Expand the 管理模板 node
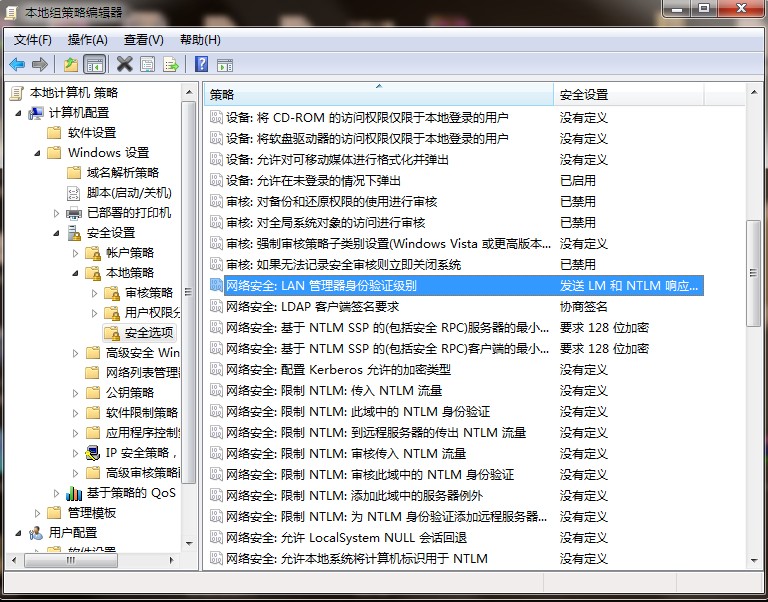 pyautogui.click(x=37, y=513)
